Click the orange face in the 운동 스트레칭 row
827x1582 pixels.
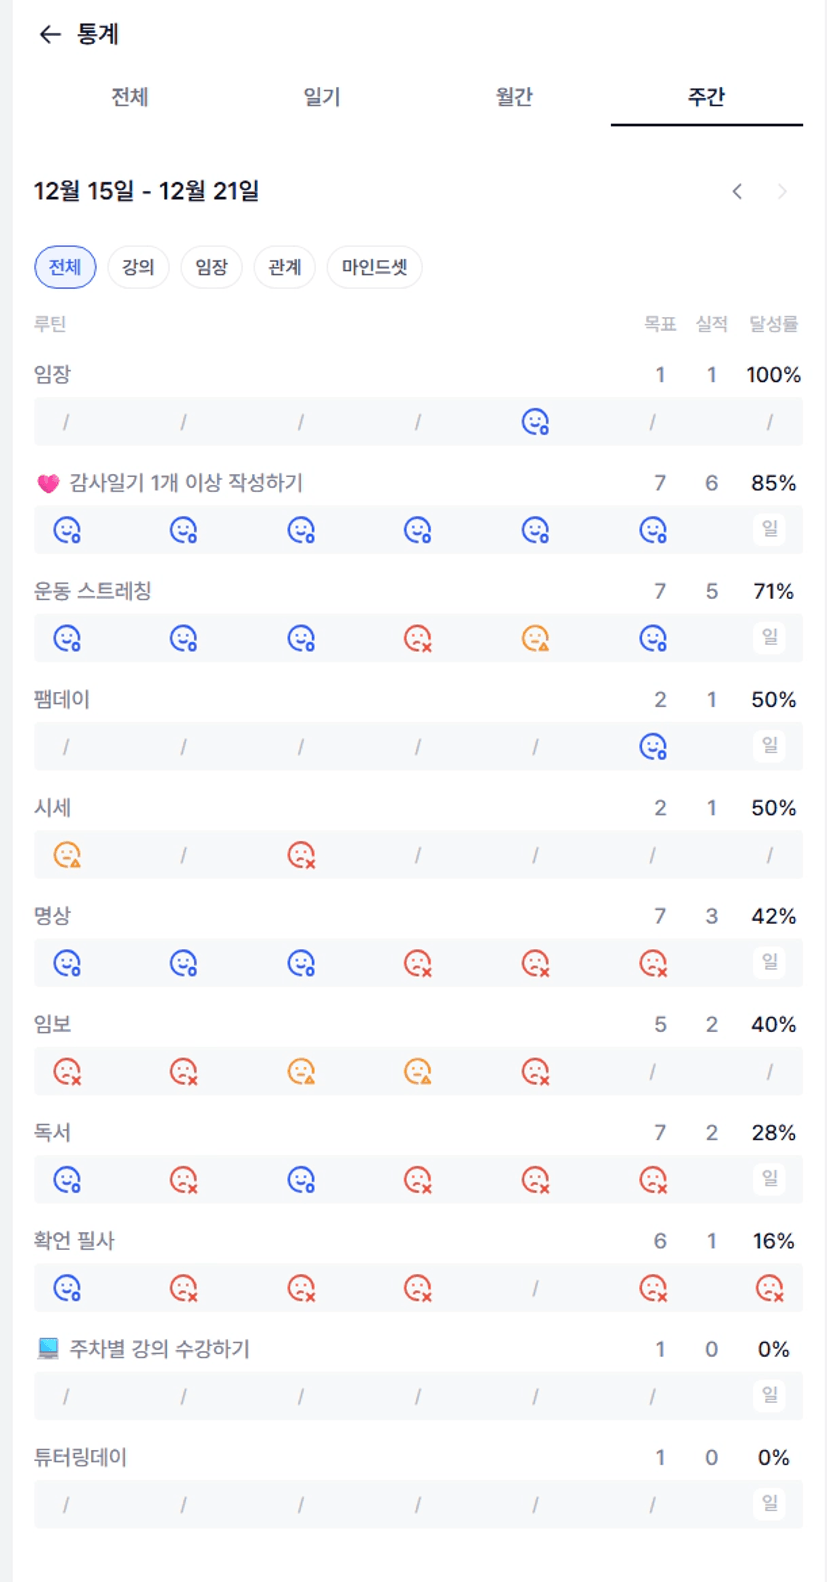[x=535, y=638]
